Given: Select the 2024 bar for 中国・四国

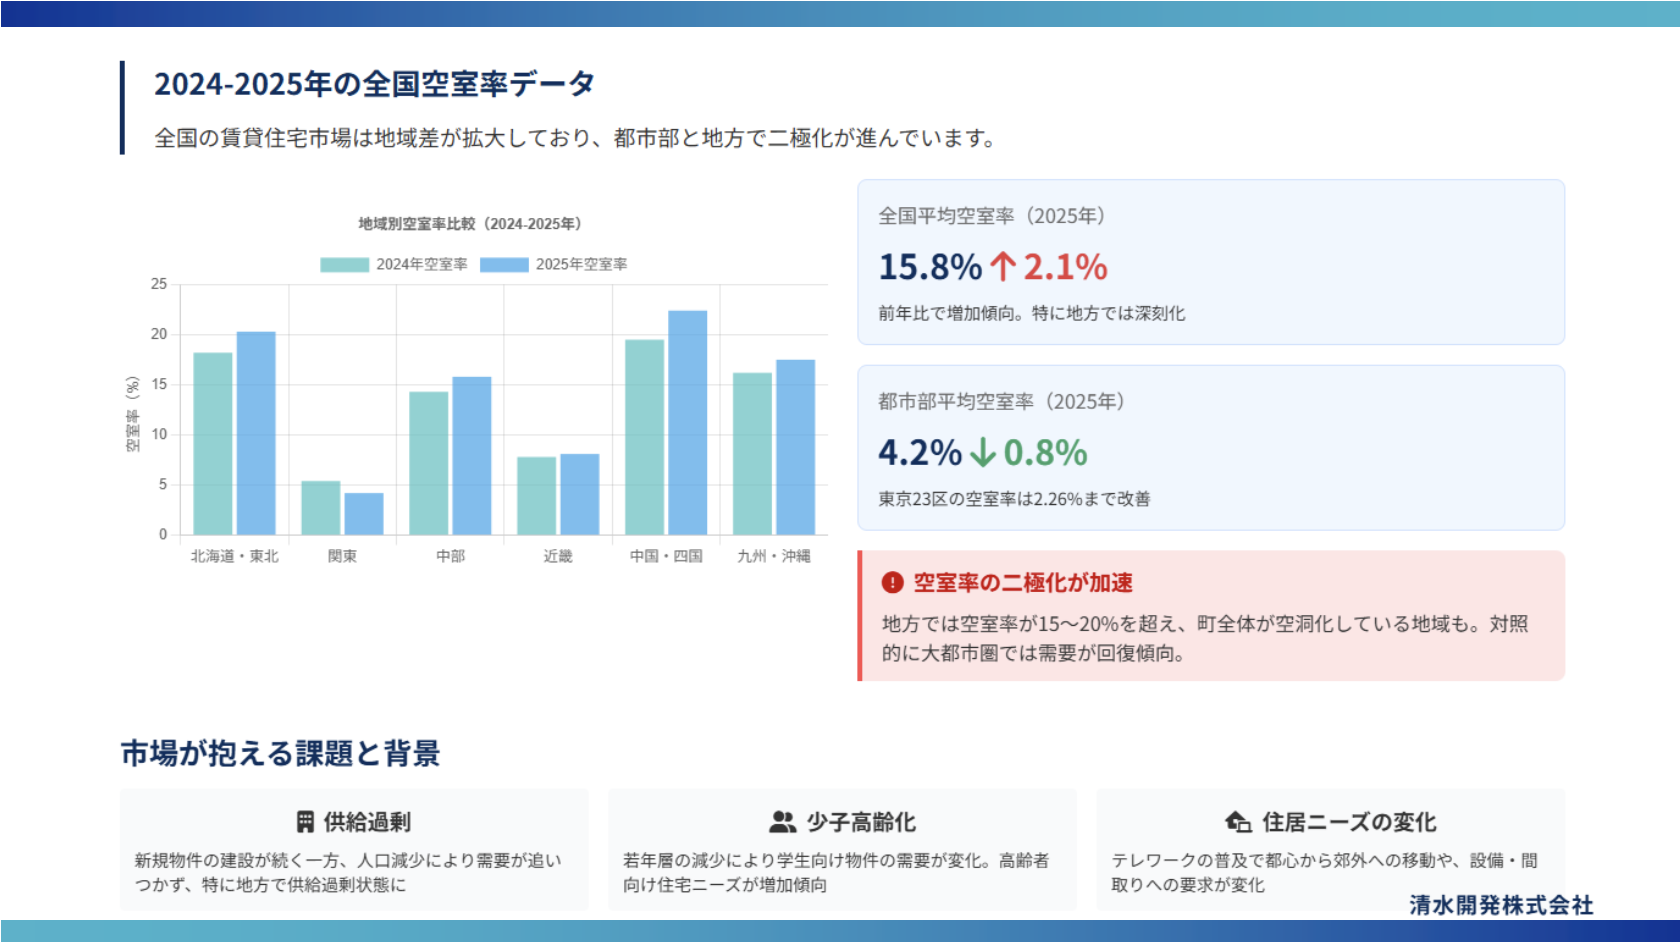Looking at the screenshot, I should pos(645,437).
